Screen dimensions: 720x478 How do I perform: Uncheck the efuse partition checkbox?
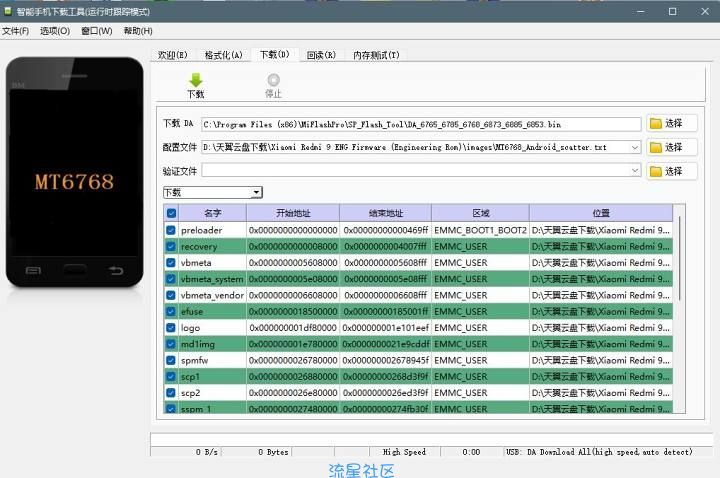click(171, 311)
